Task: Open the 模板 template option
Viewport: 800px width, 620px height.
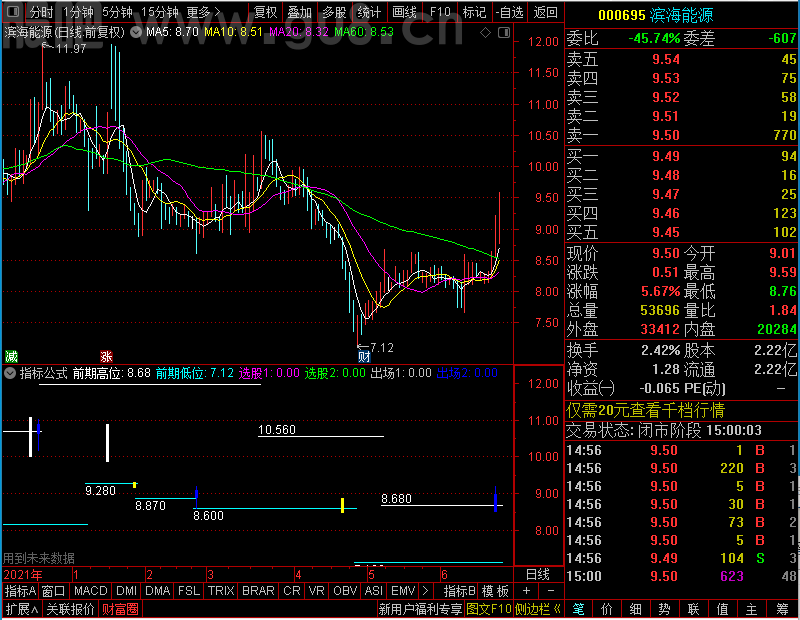Action: (495, 591)
